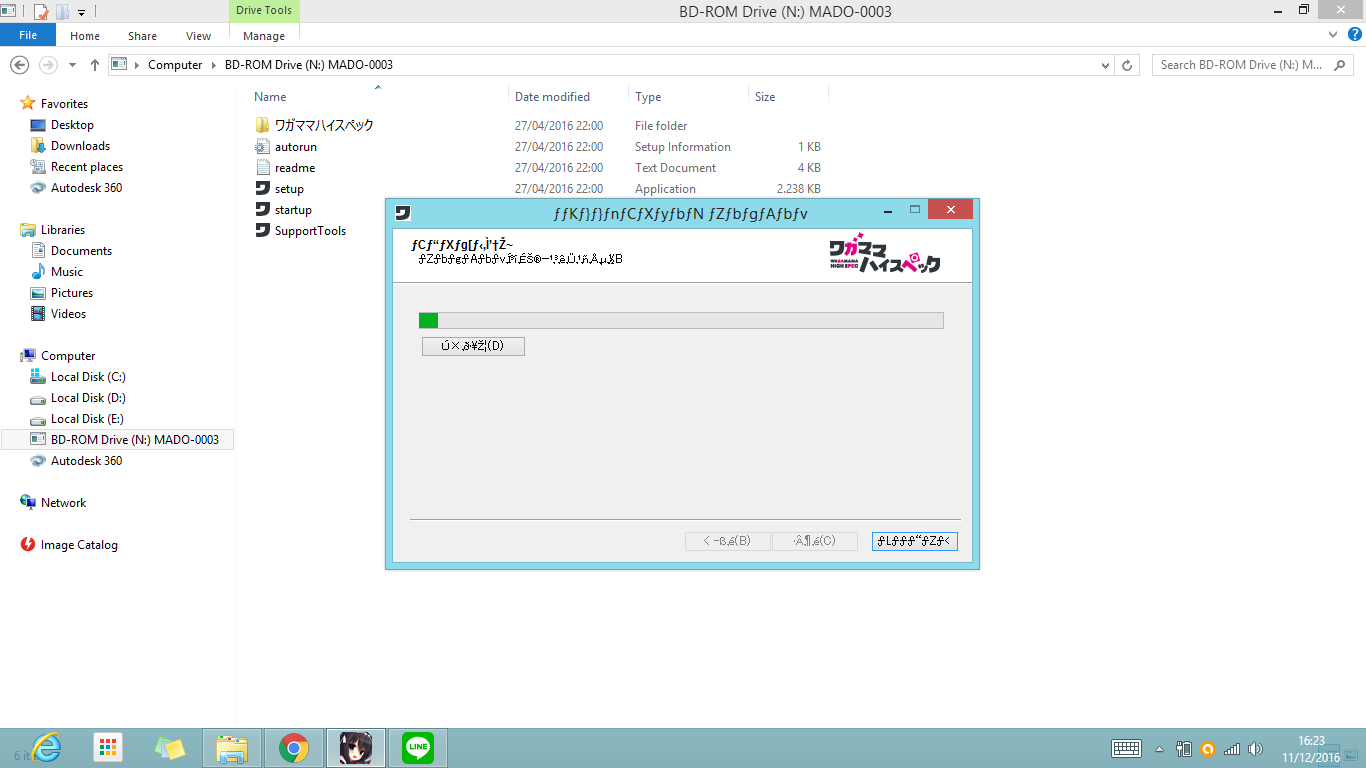Image resolution: width=1366 pixels, height=768 pixels.
Task: Click the Internet Explorer taskbar icon
Action: [46, 748]
